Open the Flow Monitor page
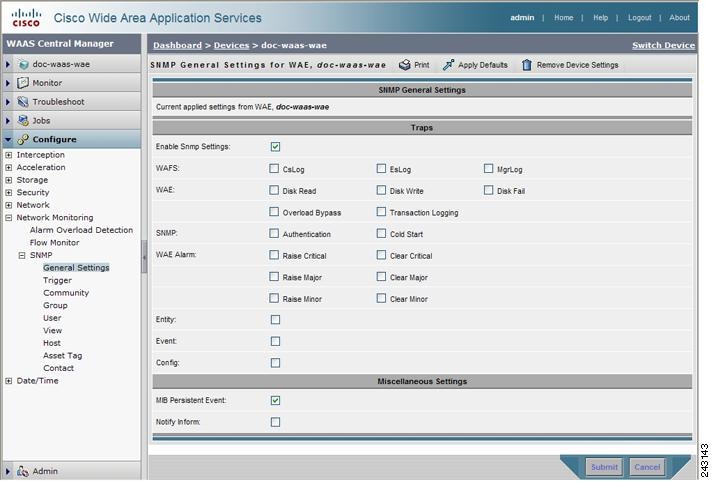This screenshot has height=481, width=712. coord(54,243)
